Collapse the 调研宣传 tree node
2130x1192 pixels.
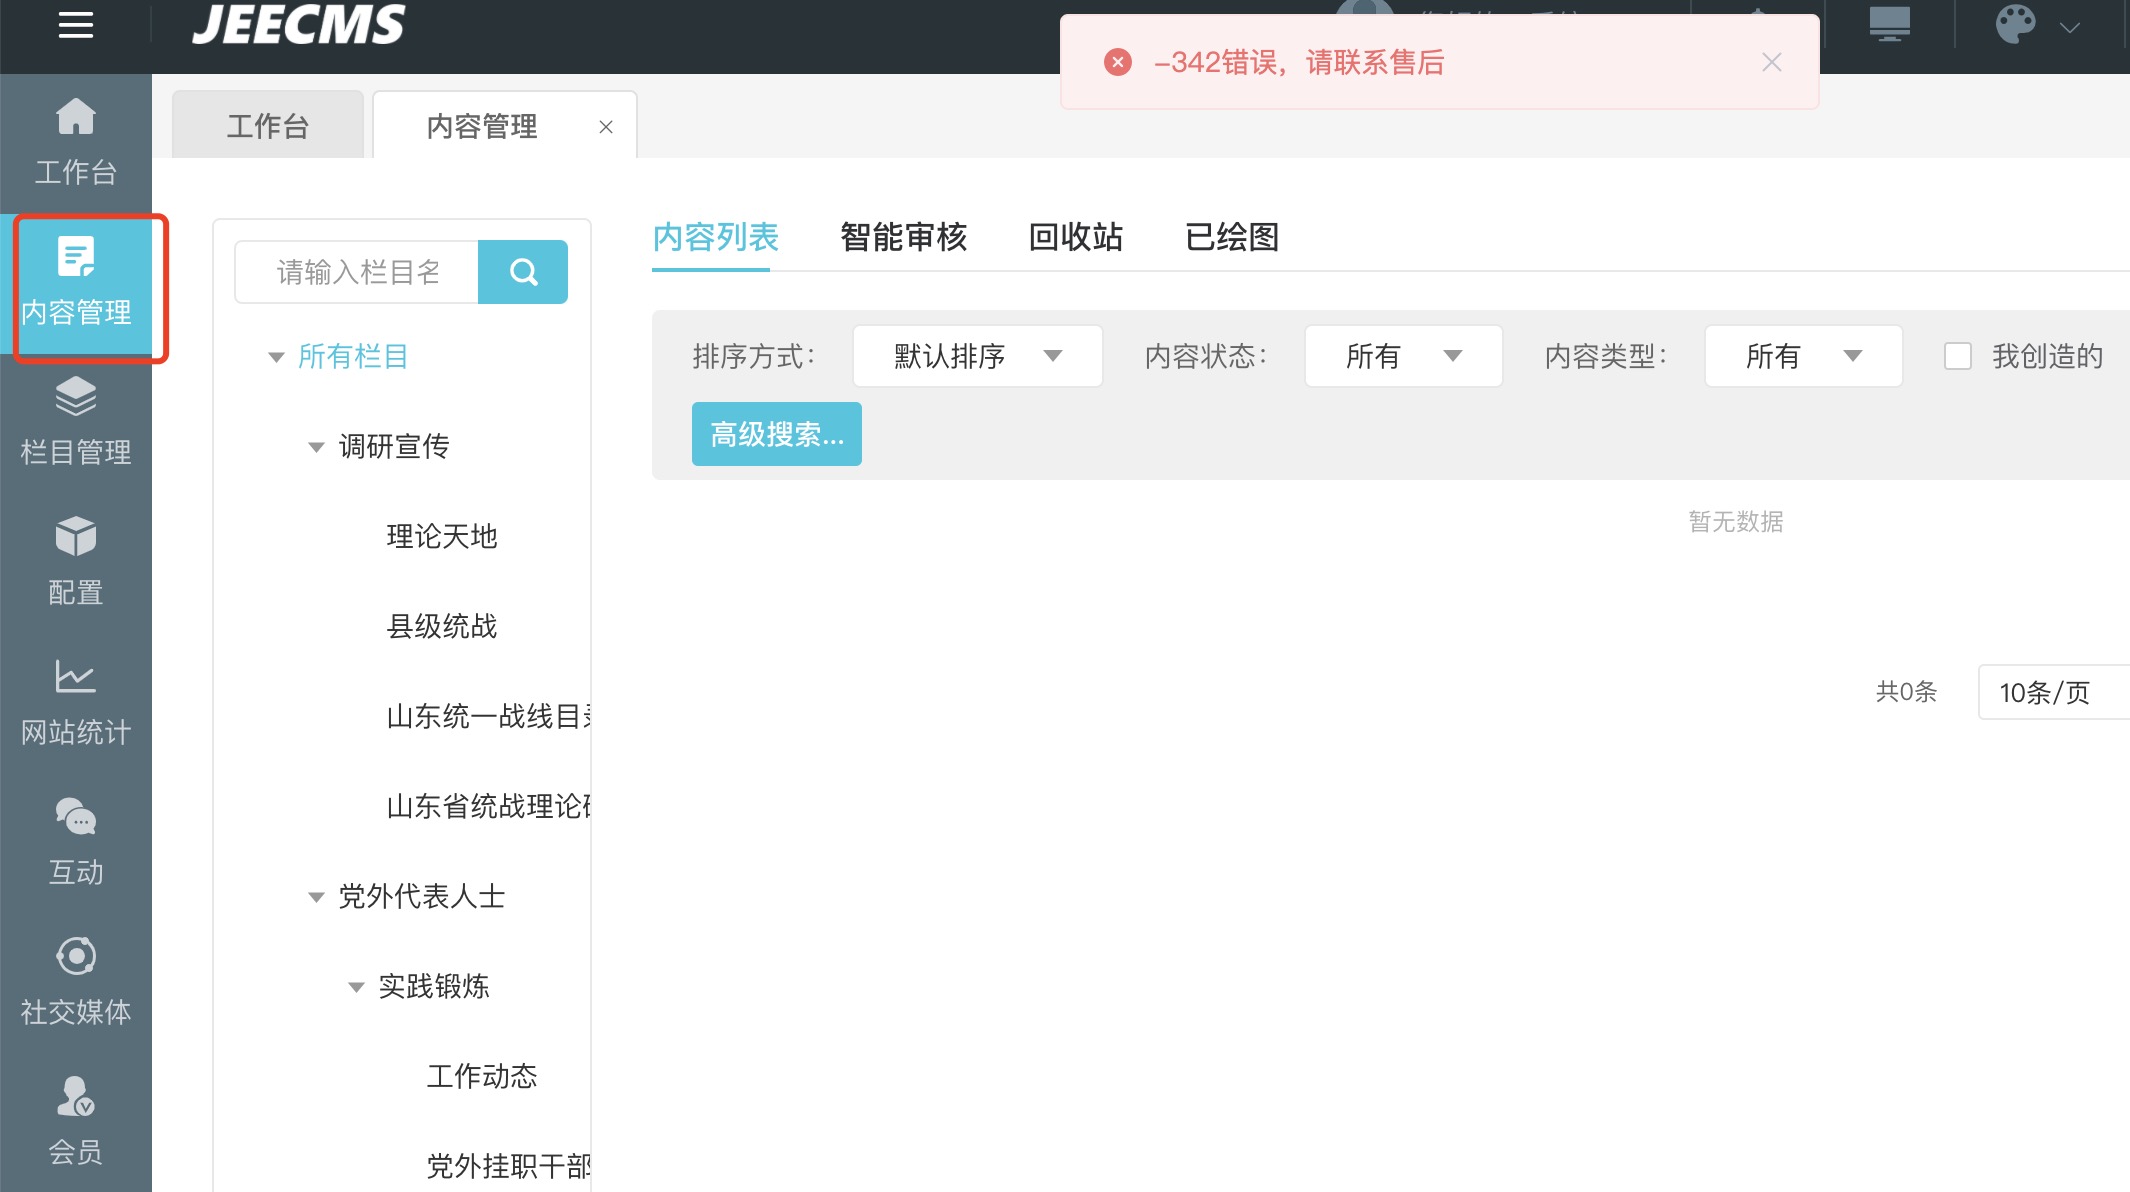(x=316, y=447)
